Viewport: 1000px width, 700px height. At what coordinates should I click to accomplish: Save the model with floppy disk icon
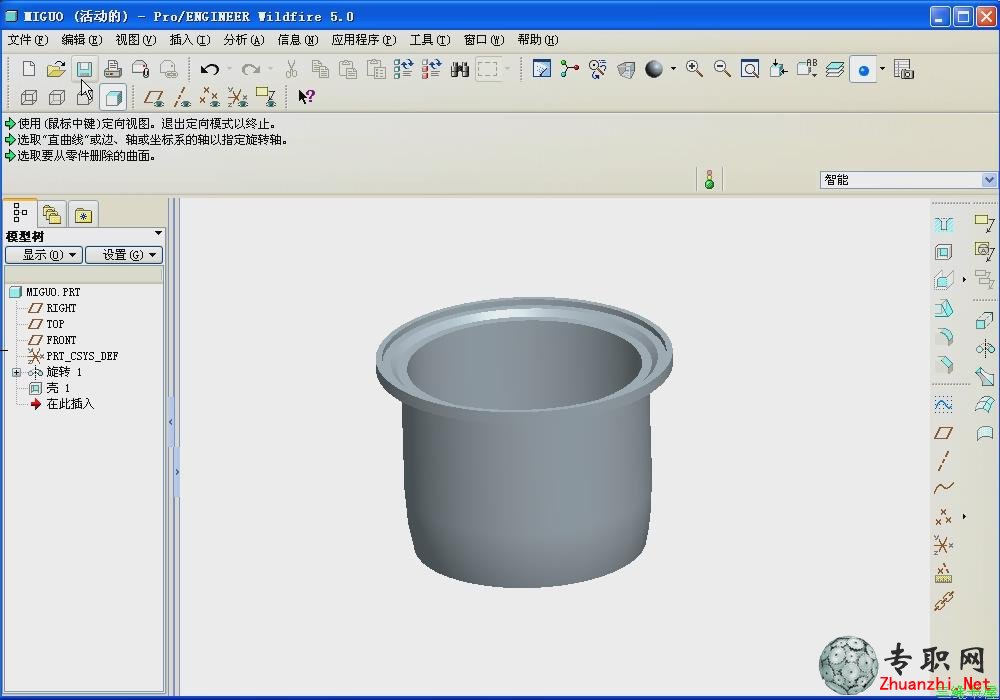tap(84, 69)
